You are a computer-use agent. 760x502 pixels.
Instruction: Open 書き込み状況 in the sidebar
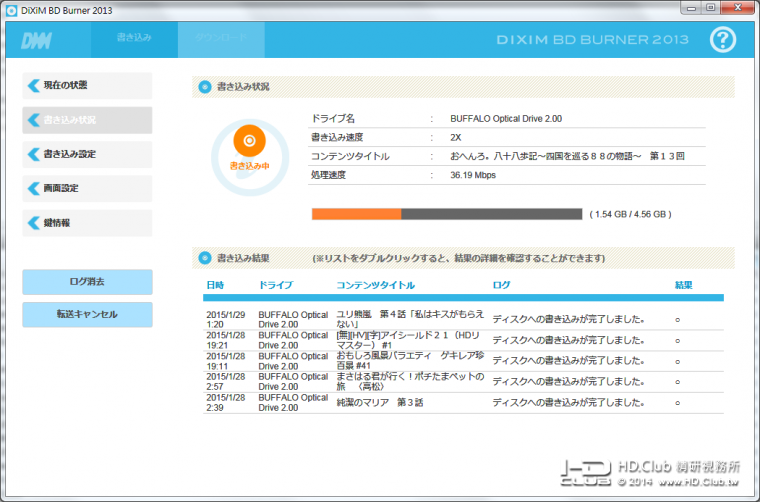point(87,120)
